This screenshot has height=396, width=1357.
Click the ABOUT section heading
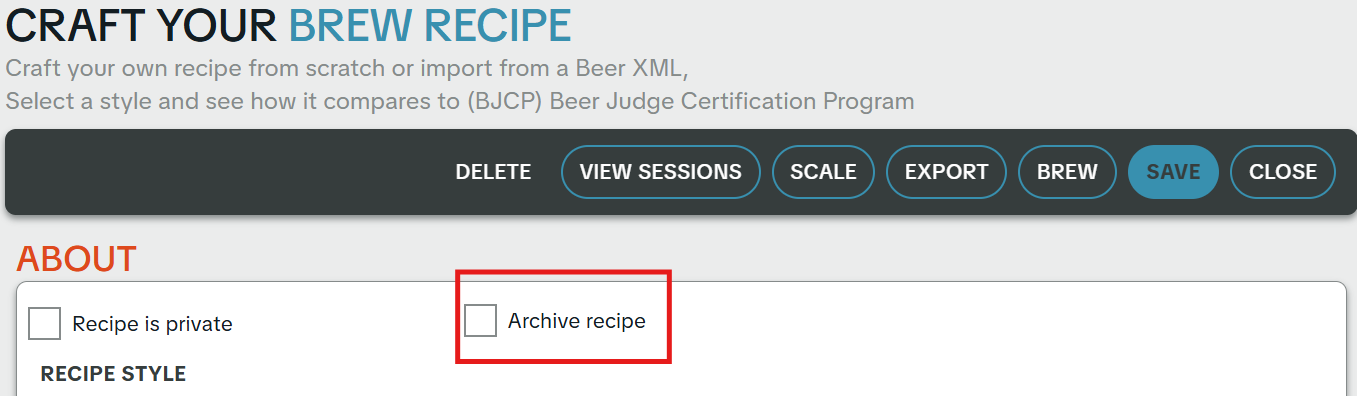click(x=76, y=259)
